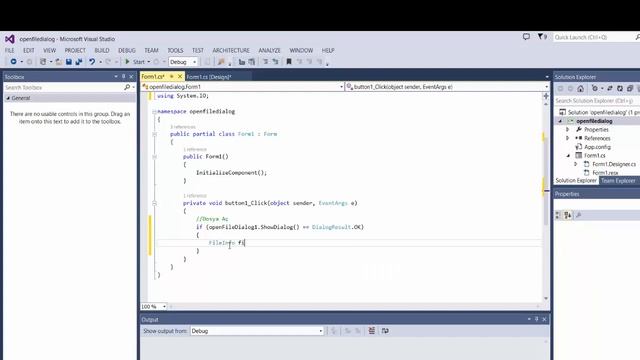Image resolution: width=640 pixels, height=360 pixels.
Task: Collapse the General group in Toolbox
Action: (8, 98)
